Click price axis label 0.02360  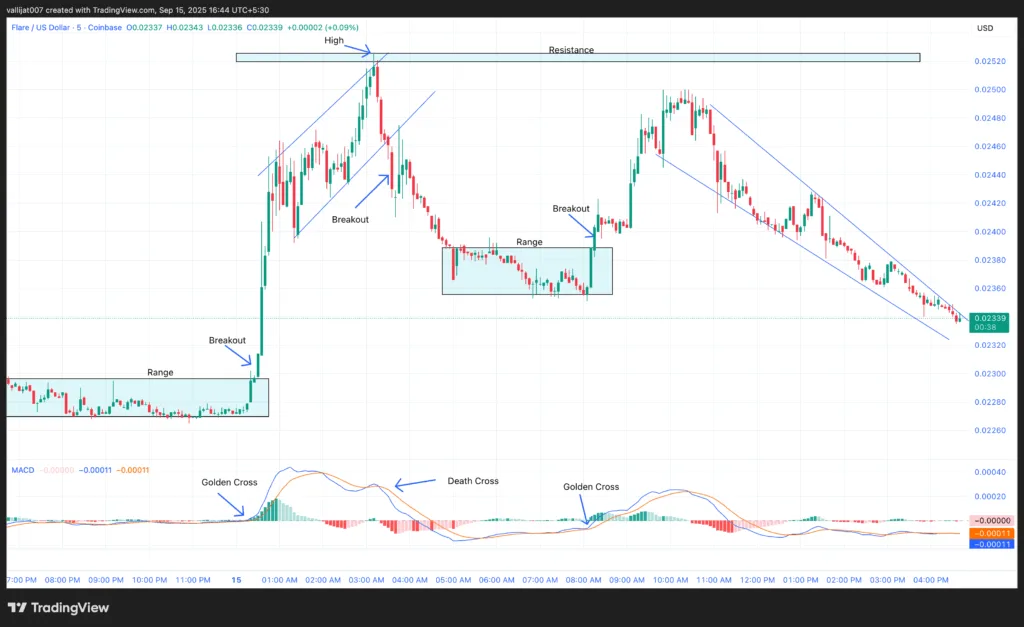990,288
